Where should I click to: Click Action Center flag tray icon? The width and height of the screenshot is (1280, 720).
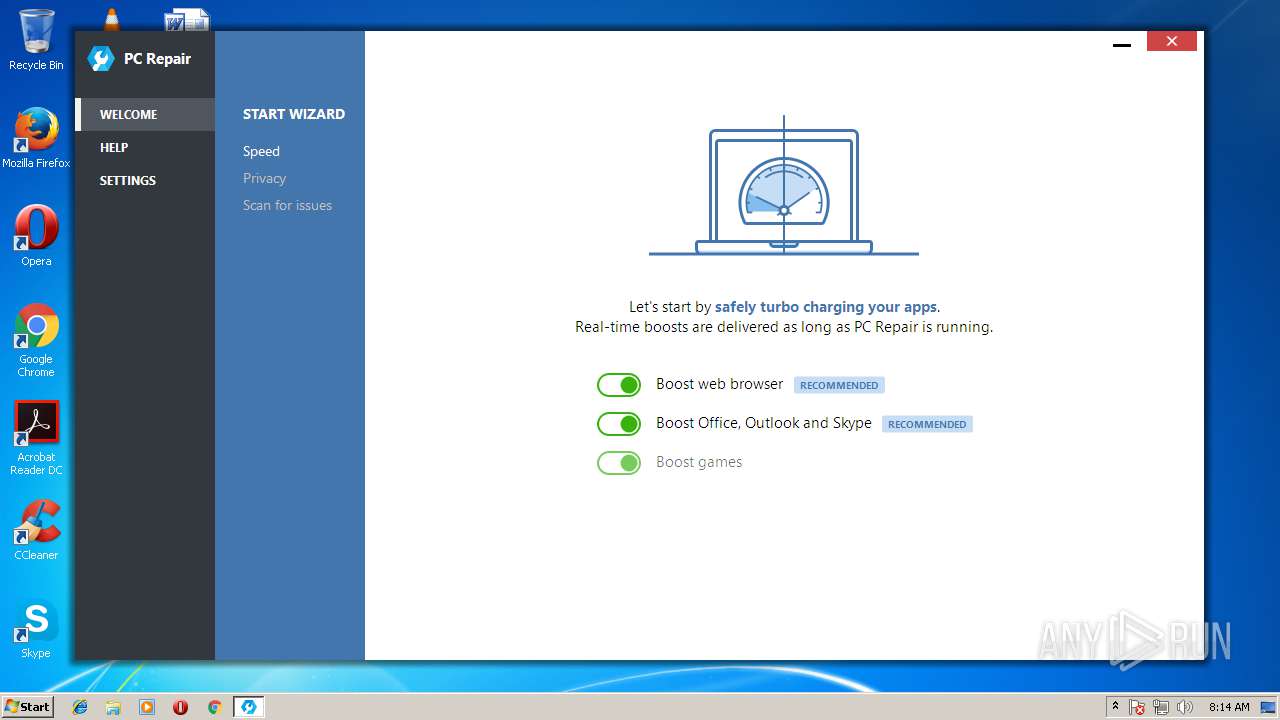click(x=1137, y=707)
